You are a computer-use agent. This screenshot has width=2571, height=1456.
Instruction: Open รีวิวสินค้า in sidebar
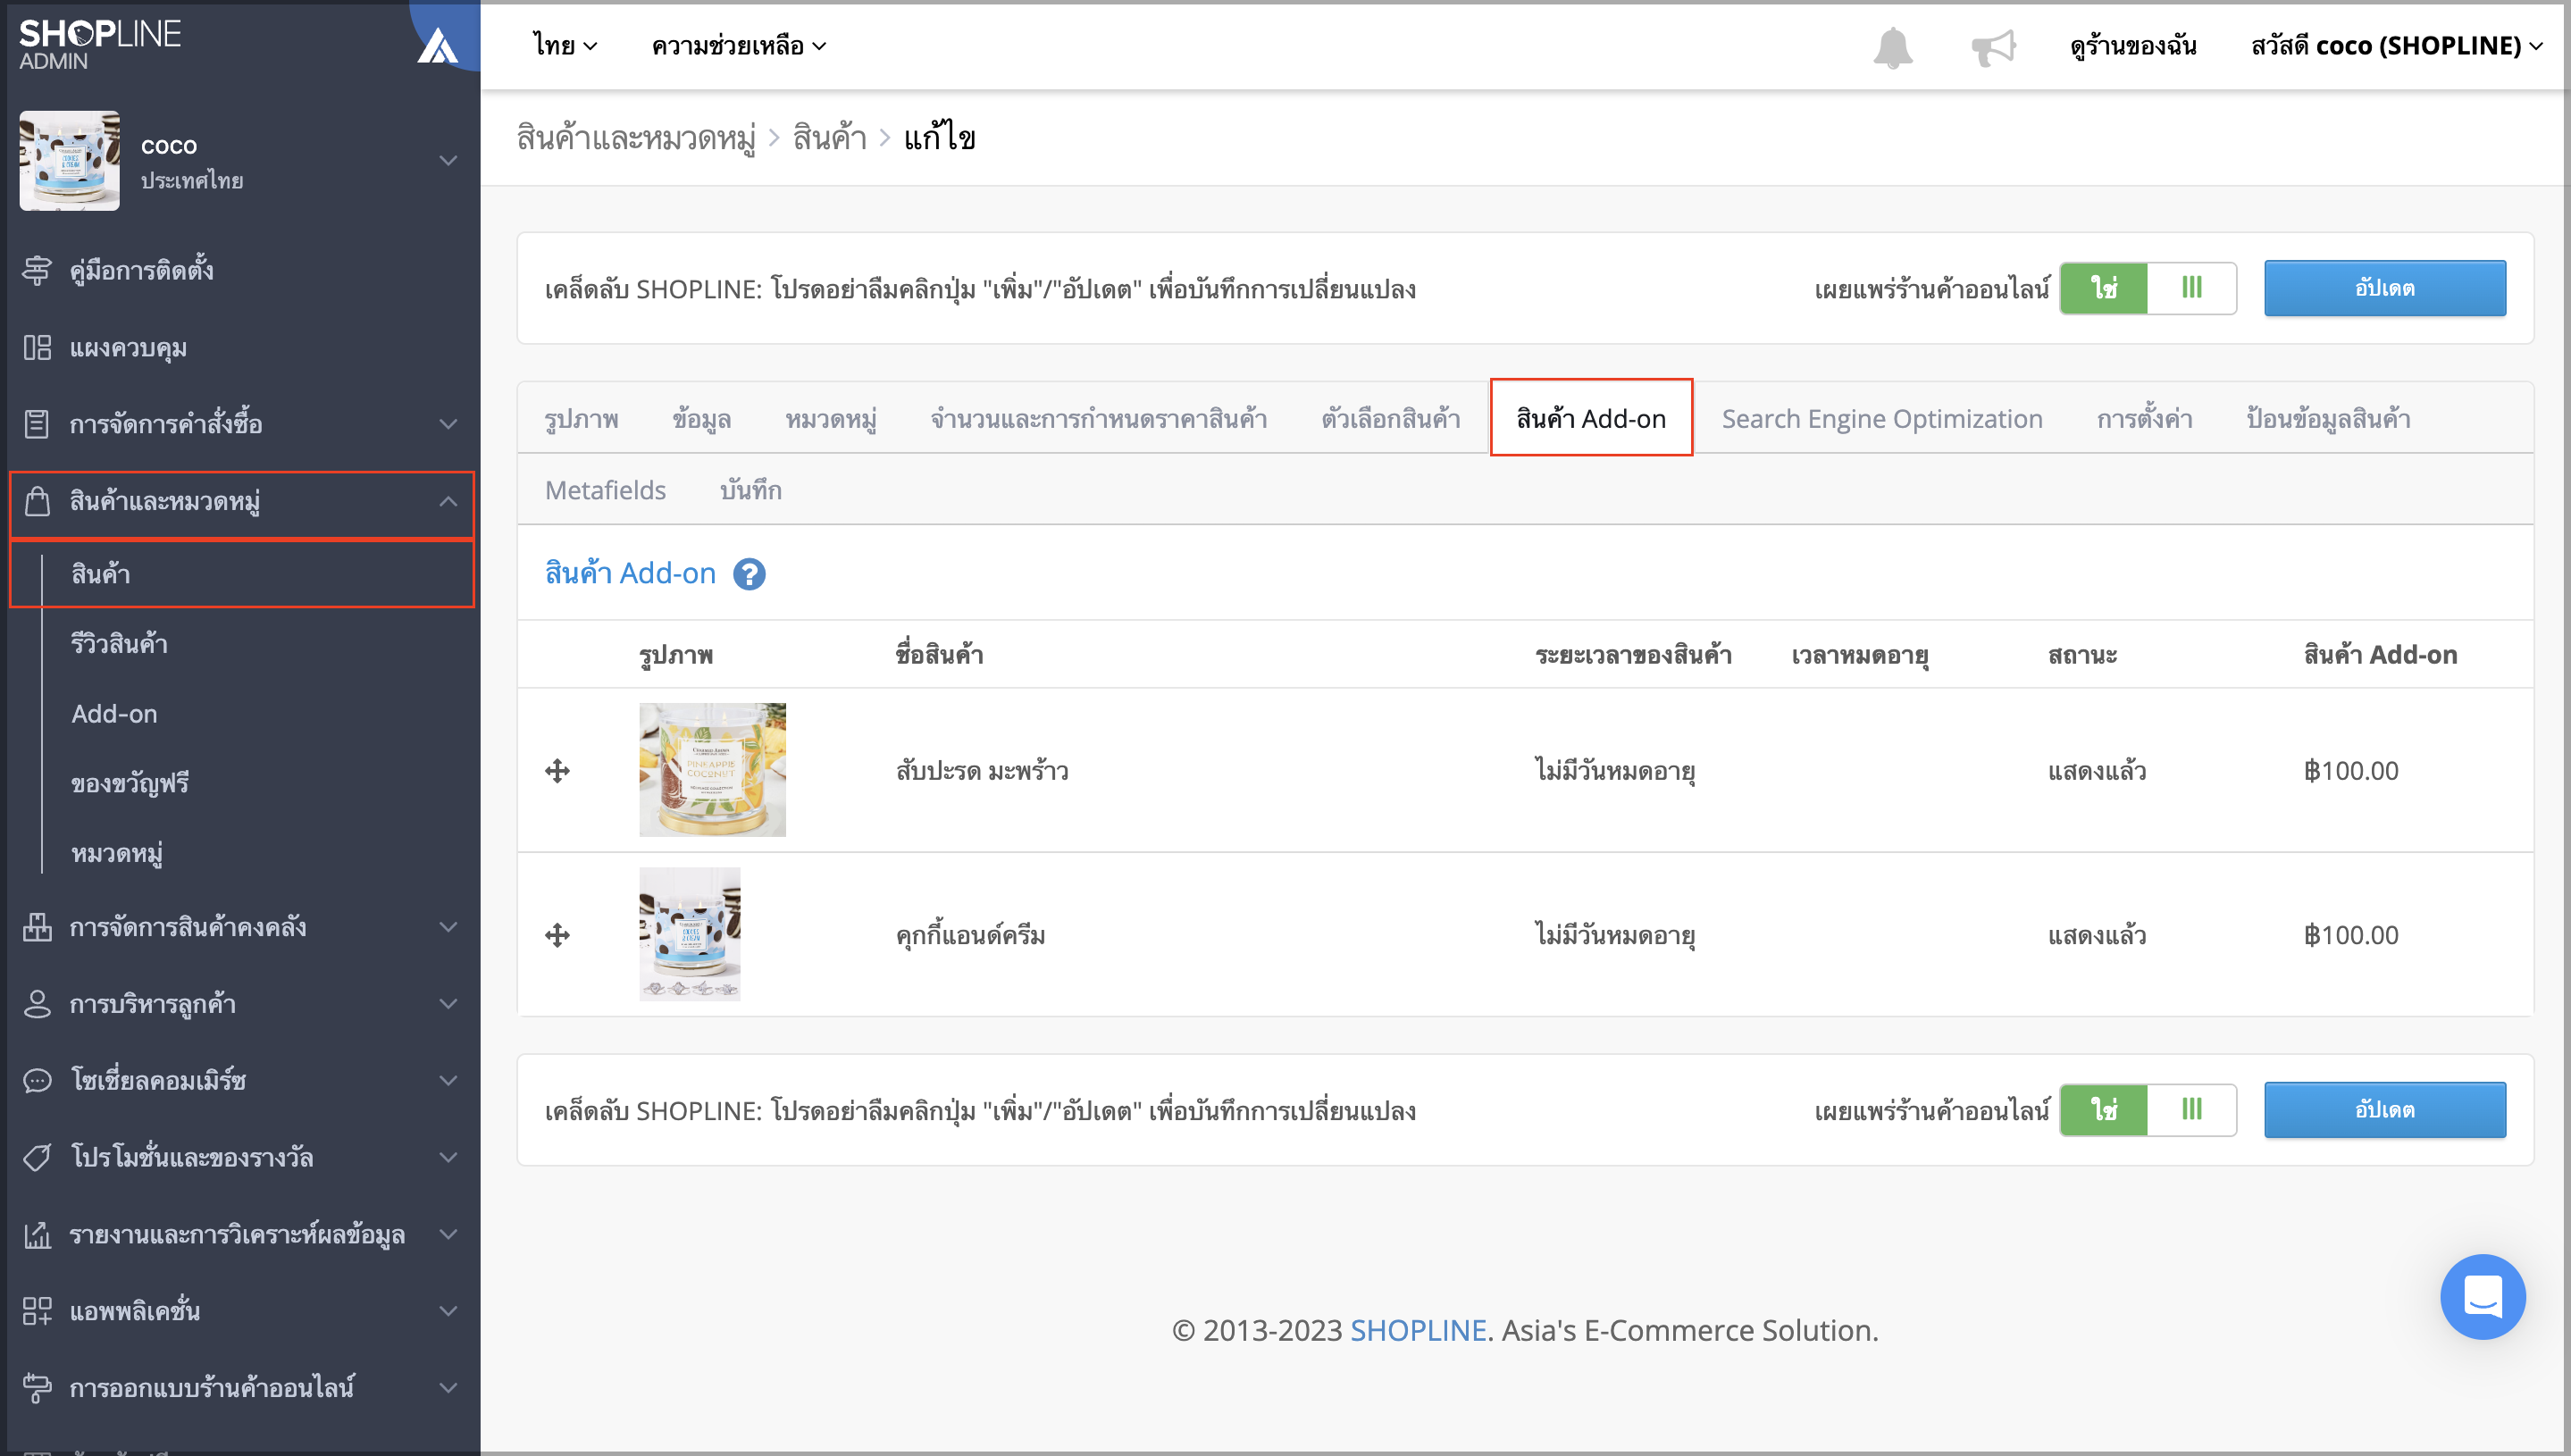pyautogui.click(x=119, y=644)
